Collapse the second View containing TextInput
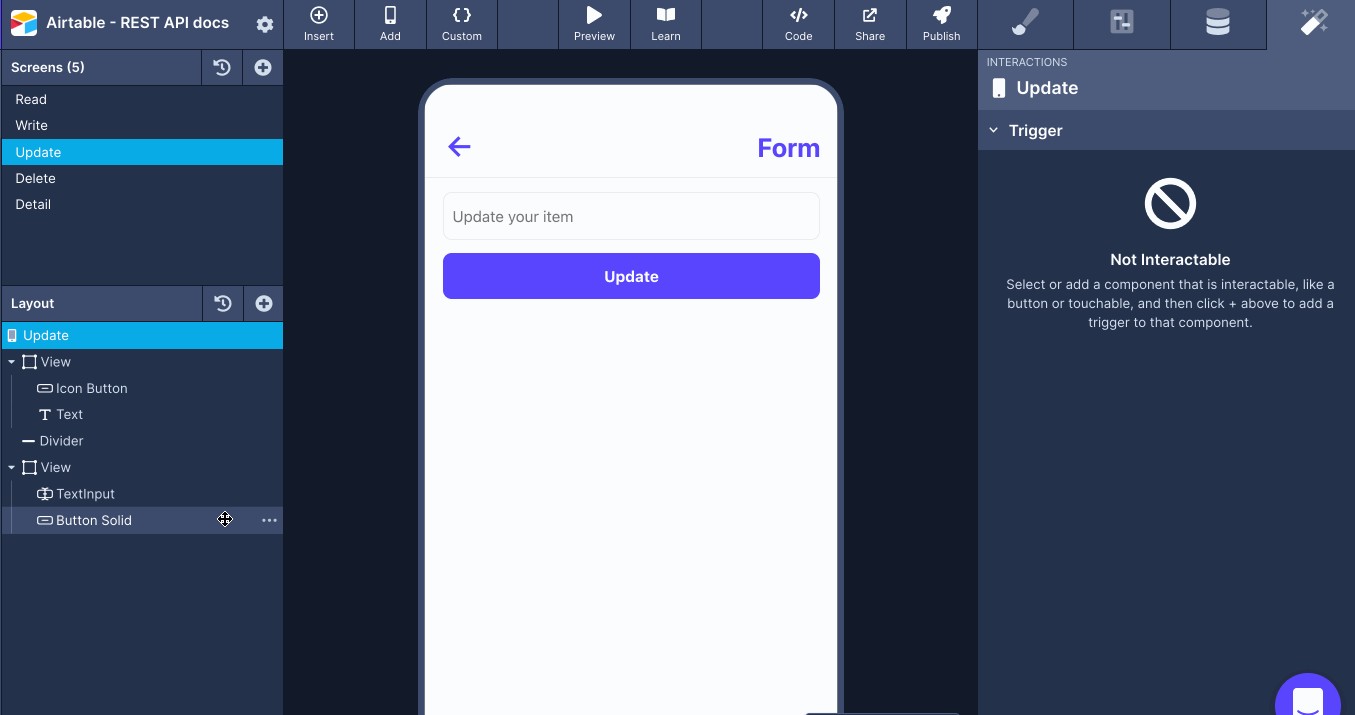This screenshot has width=1355, height=715. coord(12,467)
